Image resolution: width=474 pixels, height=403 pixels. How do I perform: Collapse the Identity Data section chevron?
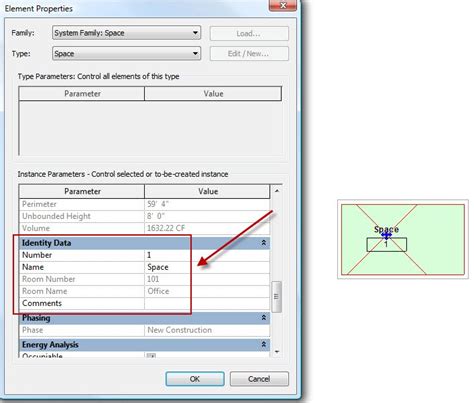(263, 243)
